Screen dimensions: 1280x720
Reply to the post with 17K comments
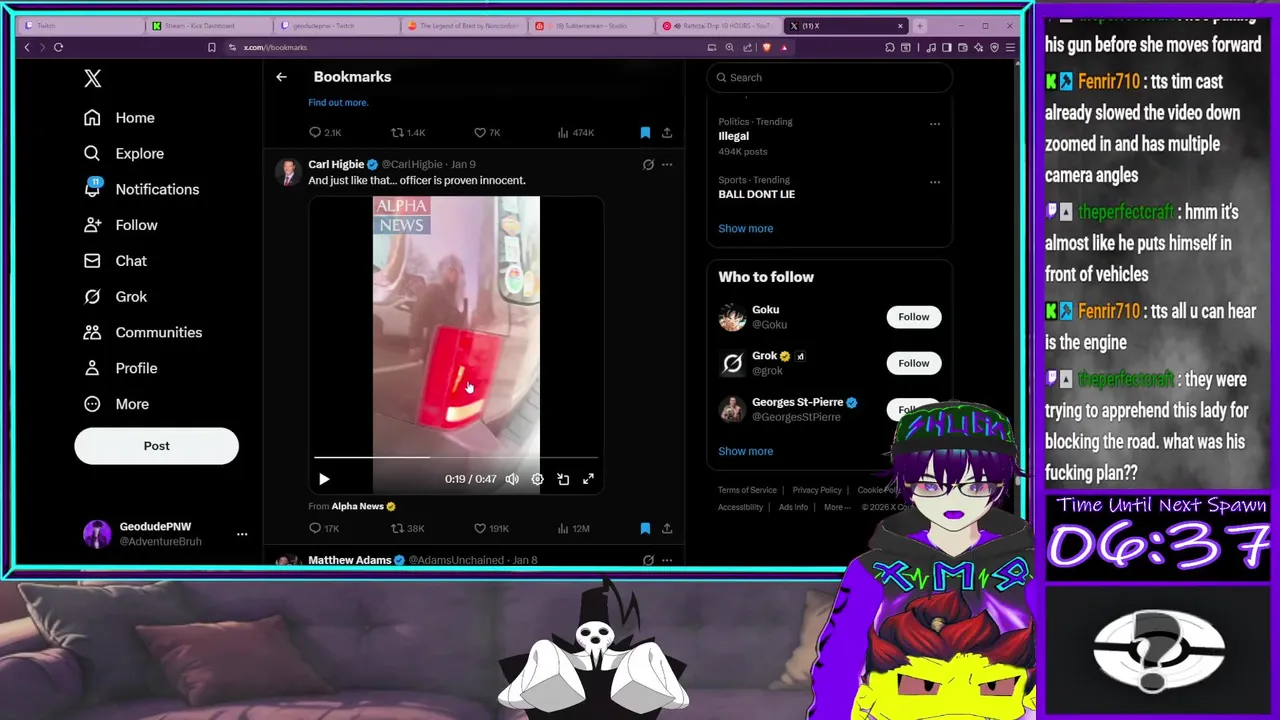click(324, 528)
